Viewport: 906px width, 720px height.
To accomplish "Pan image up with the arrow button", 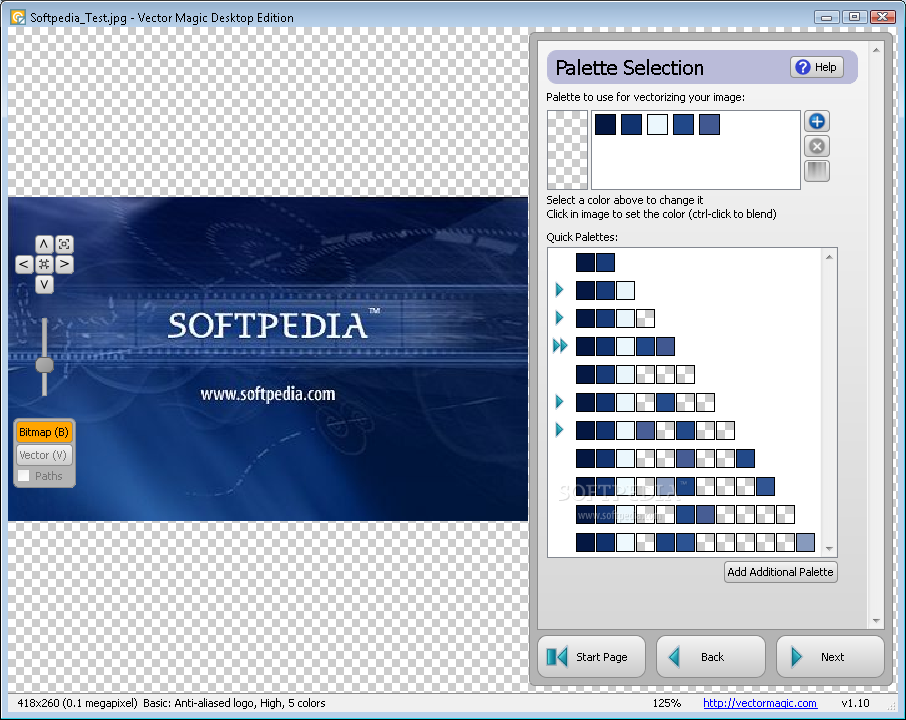I will pyautogui.click(x=44, y=244).
